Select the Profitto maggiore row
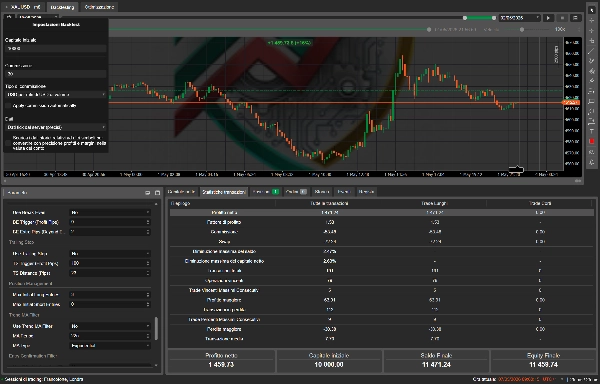 click(x=382, y=300)
